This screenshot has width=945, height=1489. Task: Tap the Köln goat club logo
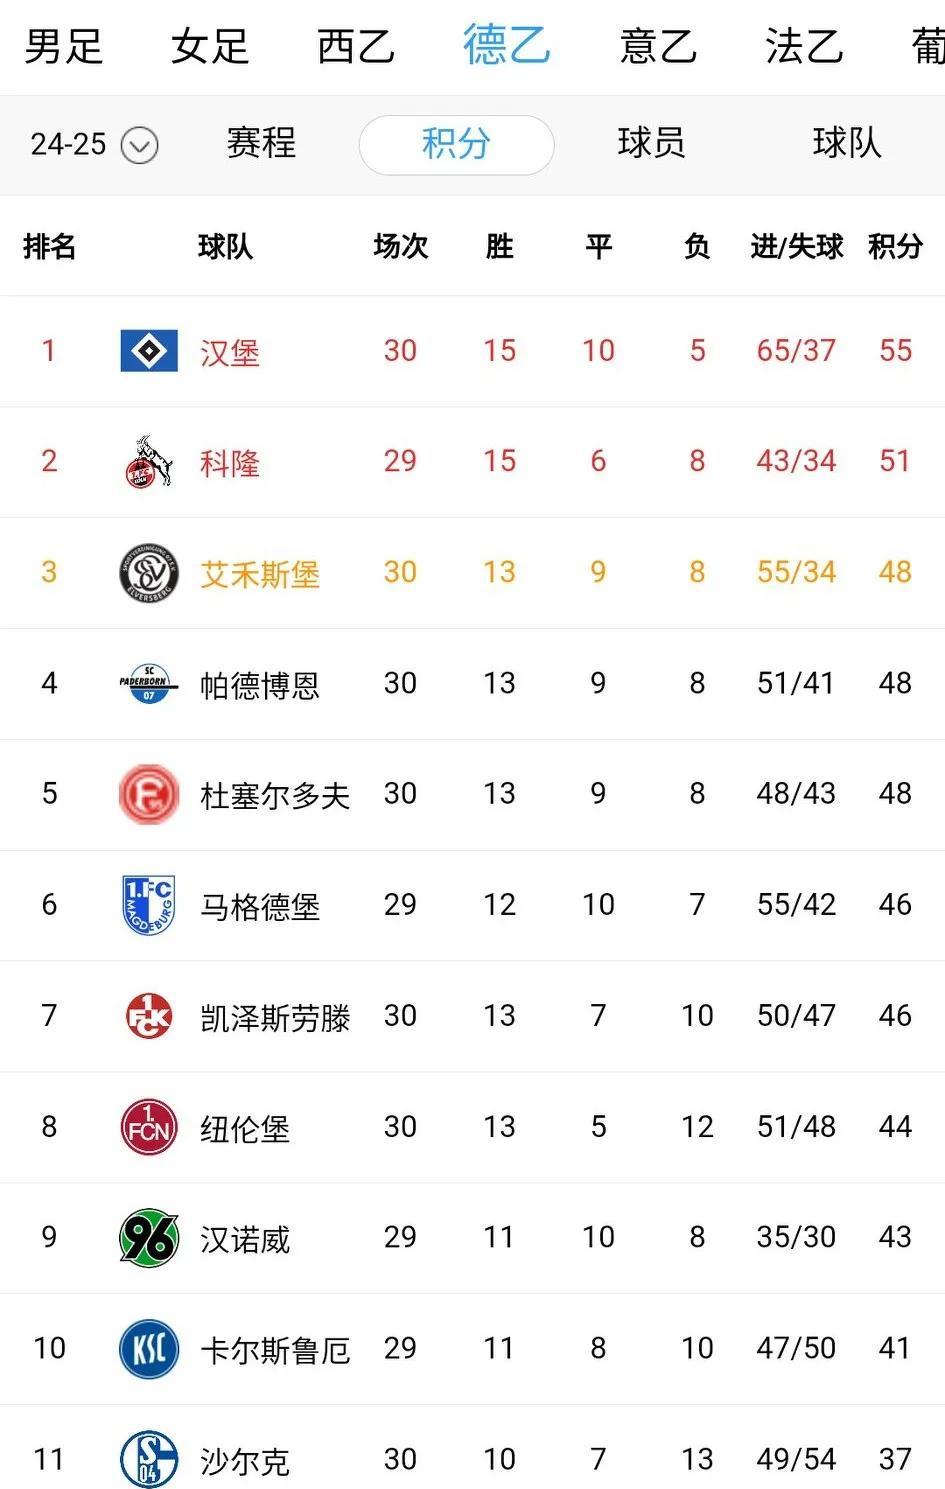pyautogui.click(x=149, y=462)
